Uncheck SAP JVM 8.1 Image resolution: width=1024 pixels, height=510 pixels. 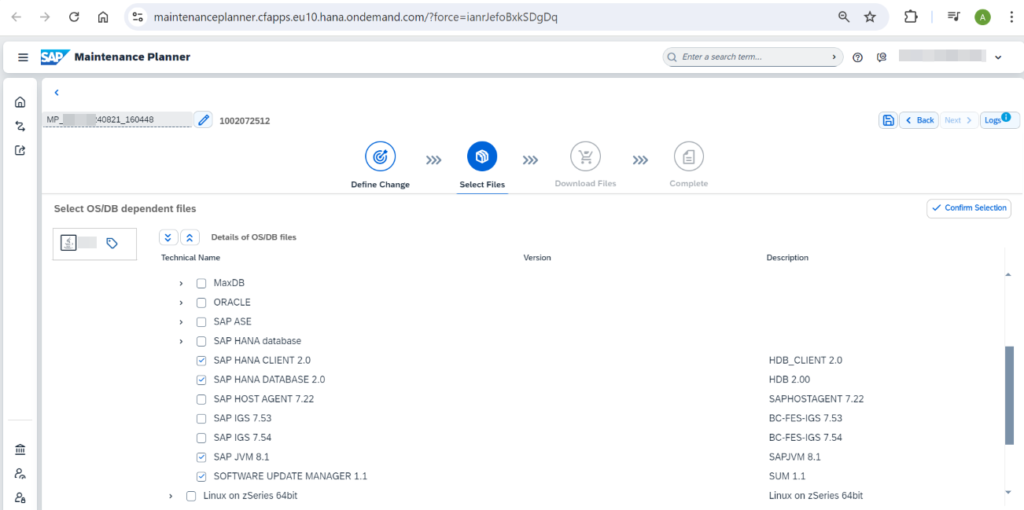pos(201,457)
